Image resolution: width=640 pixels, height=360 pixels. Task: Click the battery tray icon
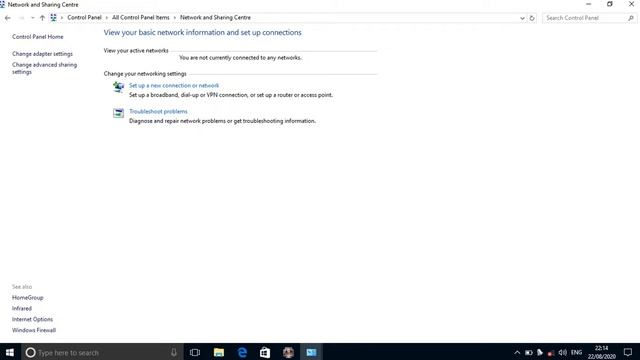pos(529,352)
